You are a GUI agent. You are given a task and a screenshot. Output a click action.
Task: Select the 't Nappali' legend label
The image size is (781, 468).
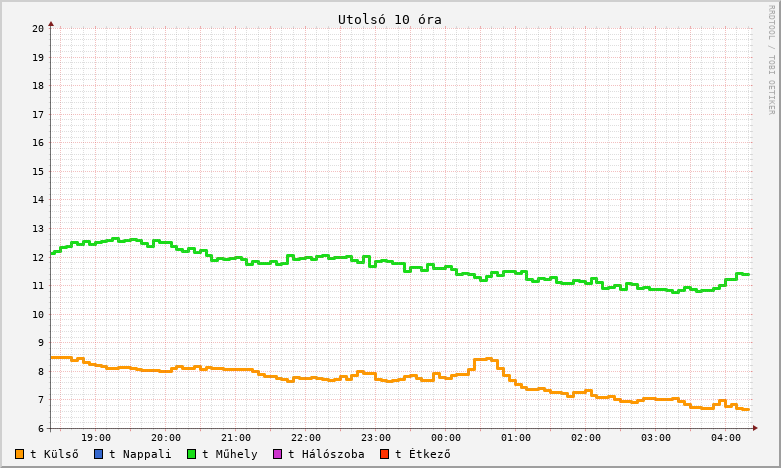coord(140,454)
